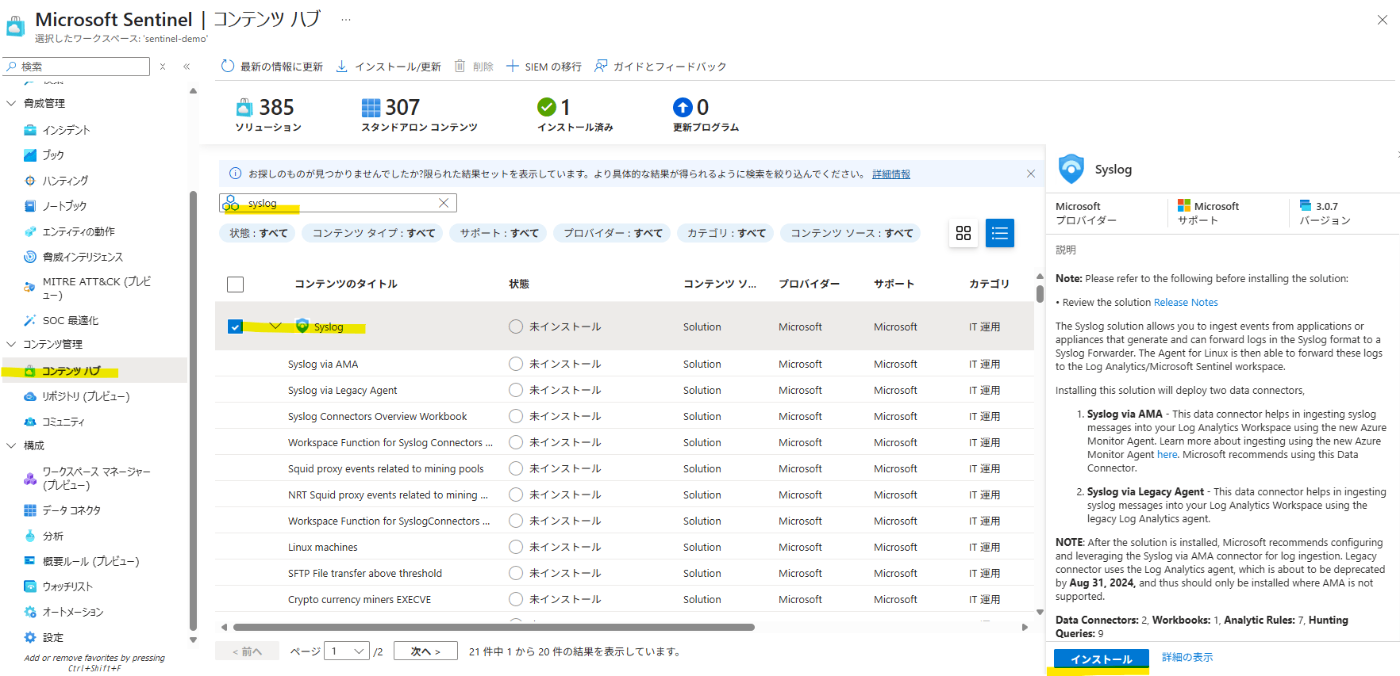Viewport: 1400px width, 676px height.
Task: Open 分析 in the sidebar
Action: 53,536
